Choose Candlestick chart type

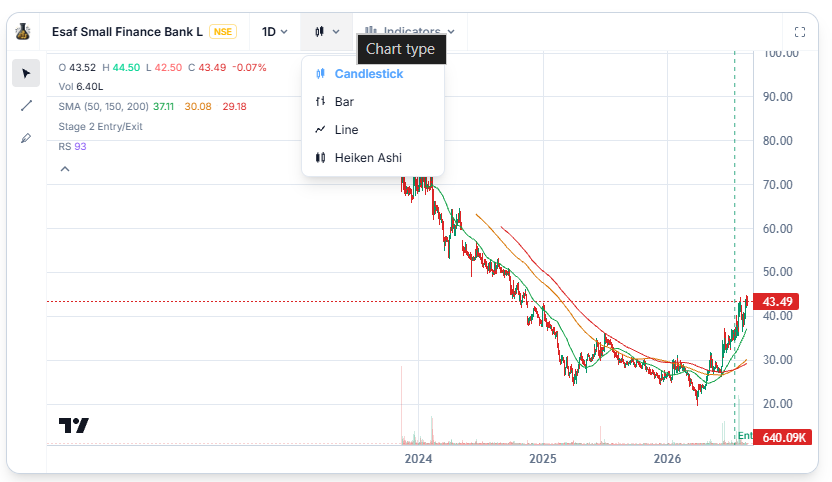point(372,74)
